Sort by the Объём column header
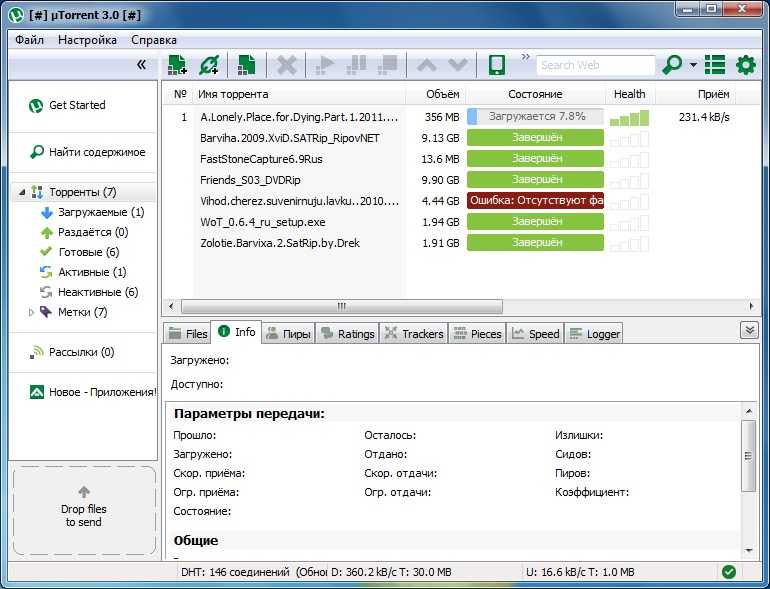 436,94
